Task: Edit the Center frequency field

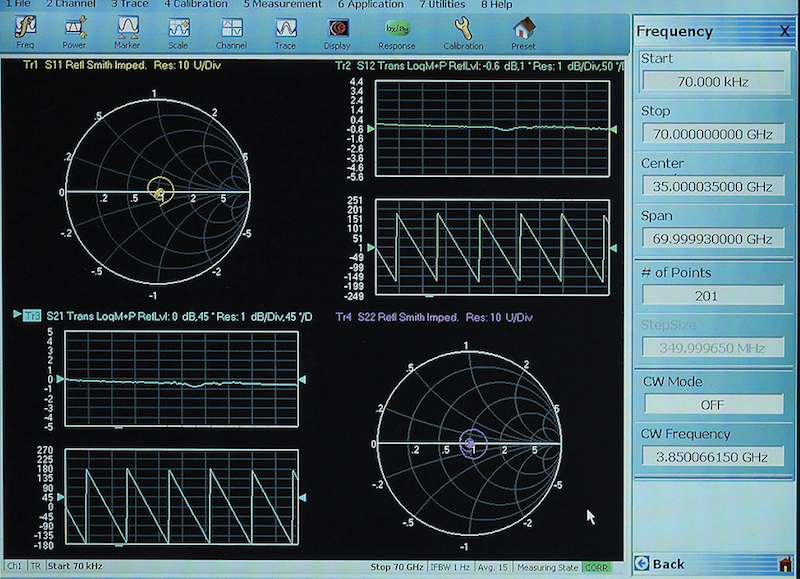Action: 713,186
